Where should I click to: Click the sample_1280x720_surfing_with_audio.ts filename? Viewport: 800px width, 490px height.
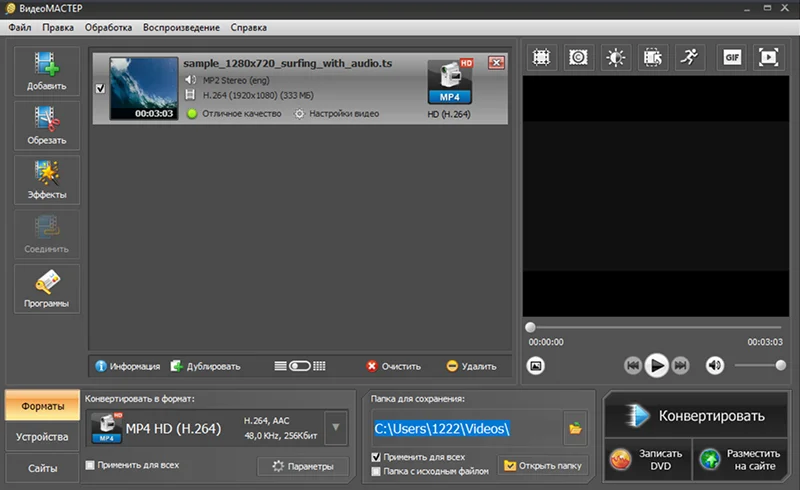point(288,63)
